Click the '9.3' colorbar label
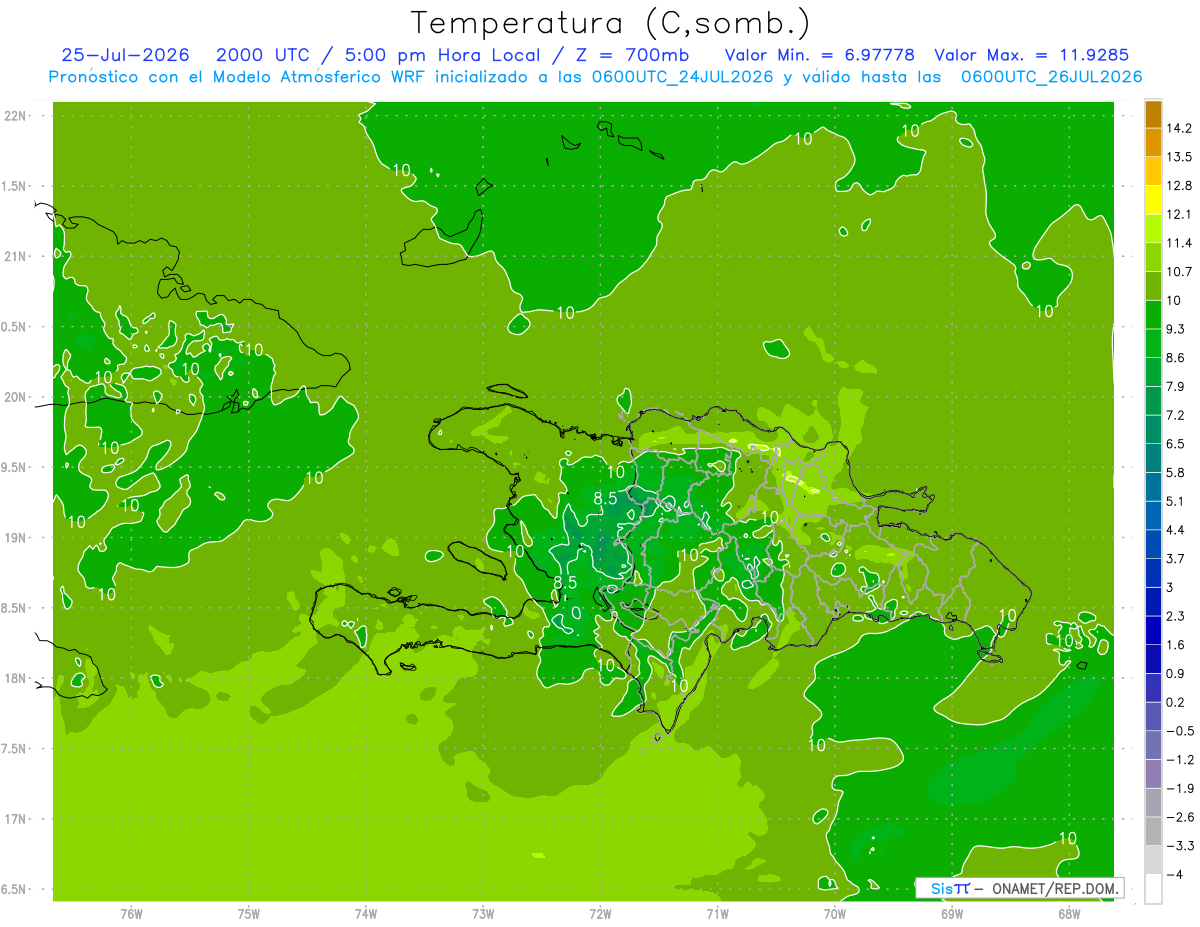1200x927 pixels. coord(1177,329)
